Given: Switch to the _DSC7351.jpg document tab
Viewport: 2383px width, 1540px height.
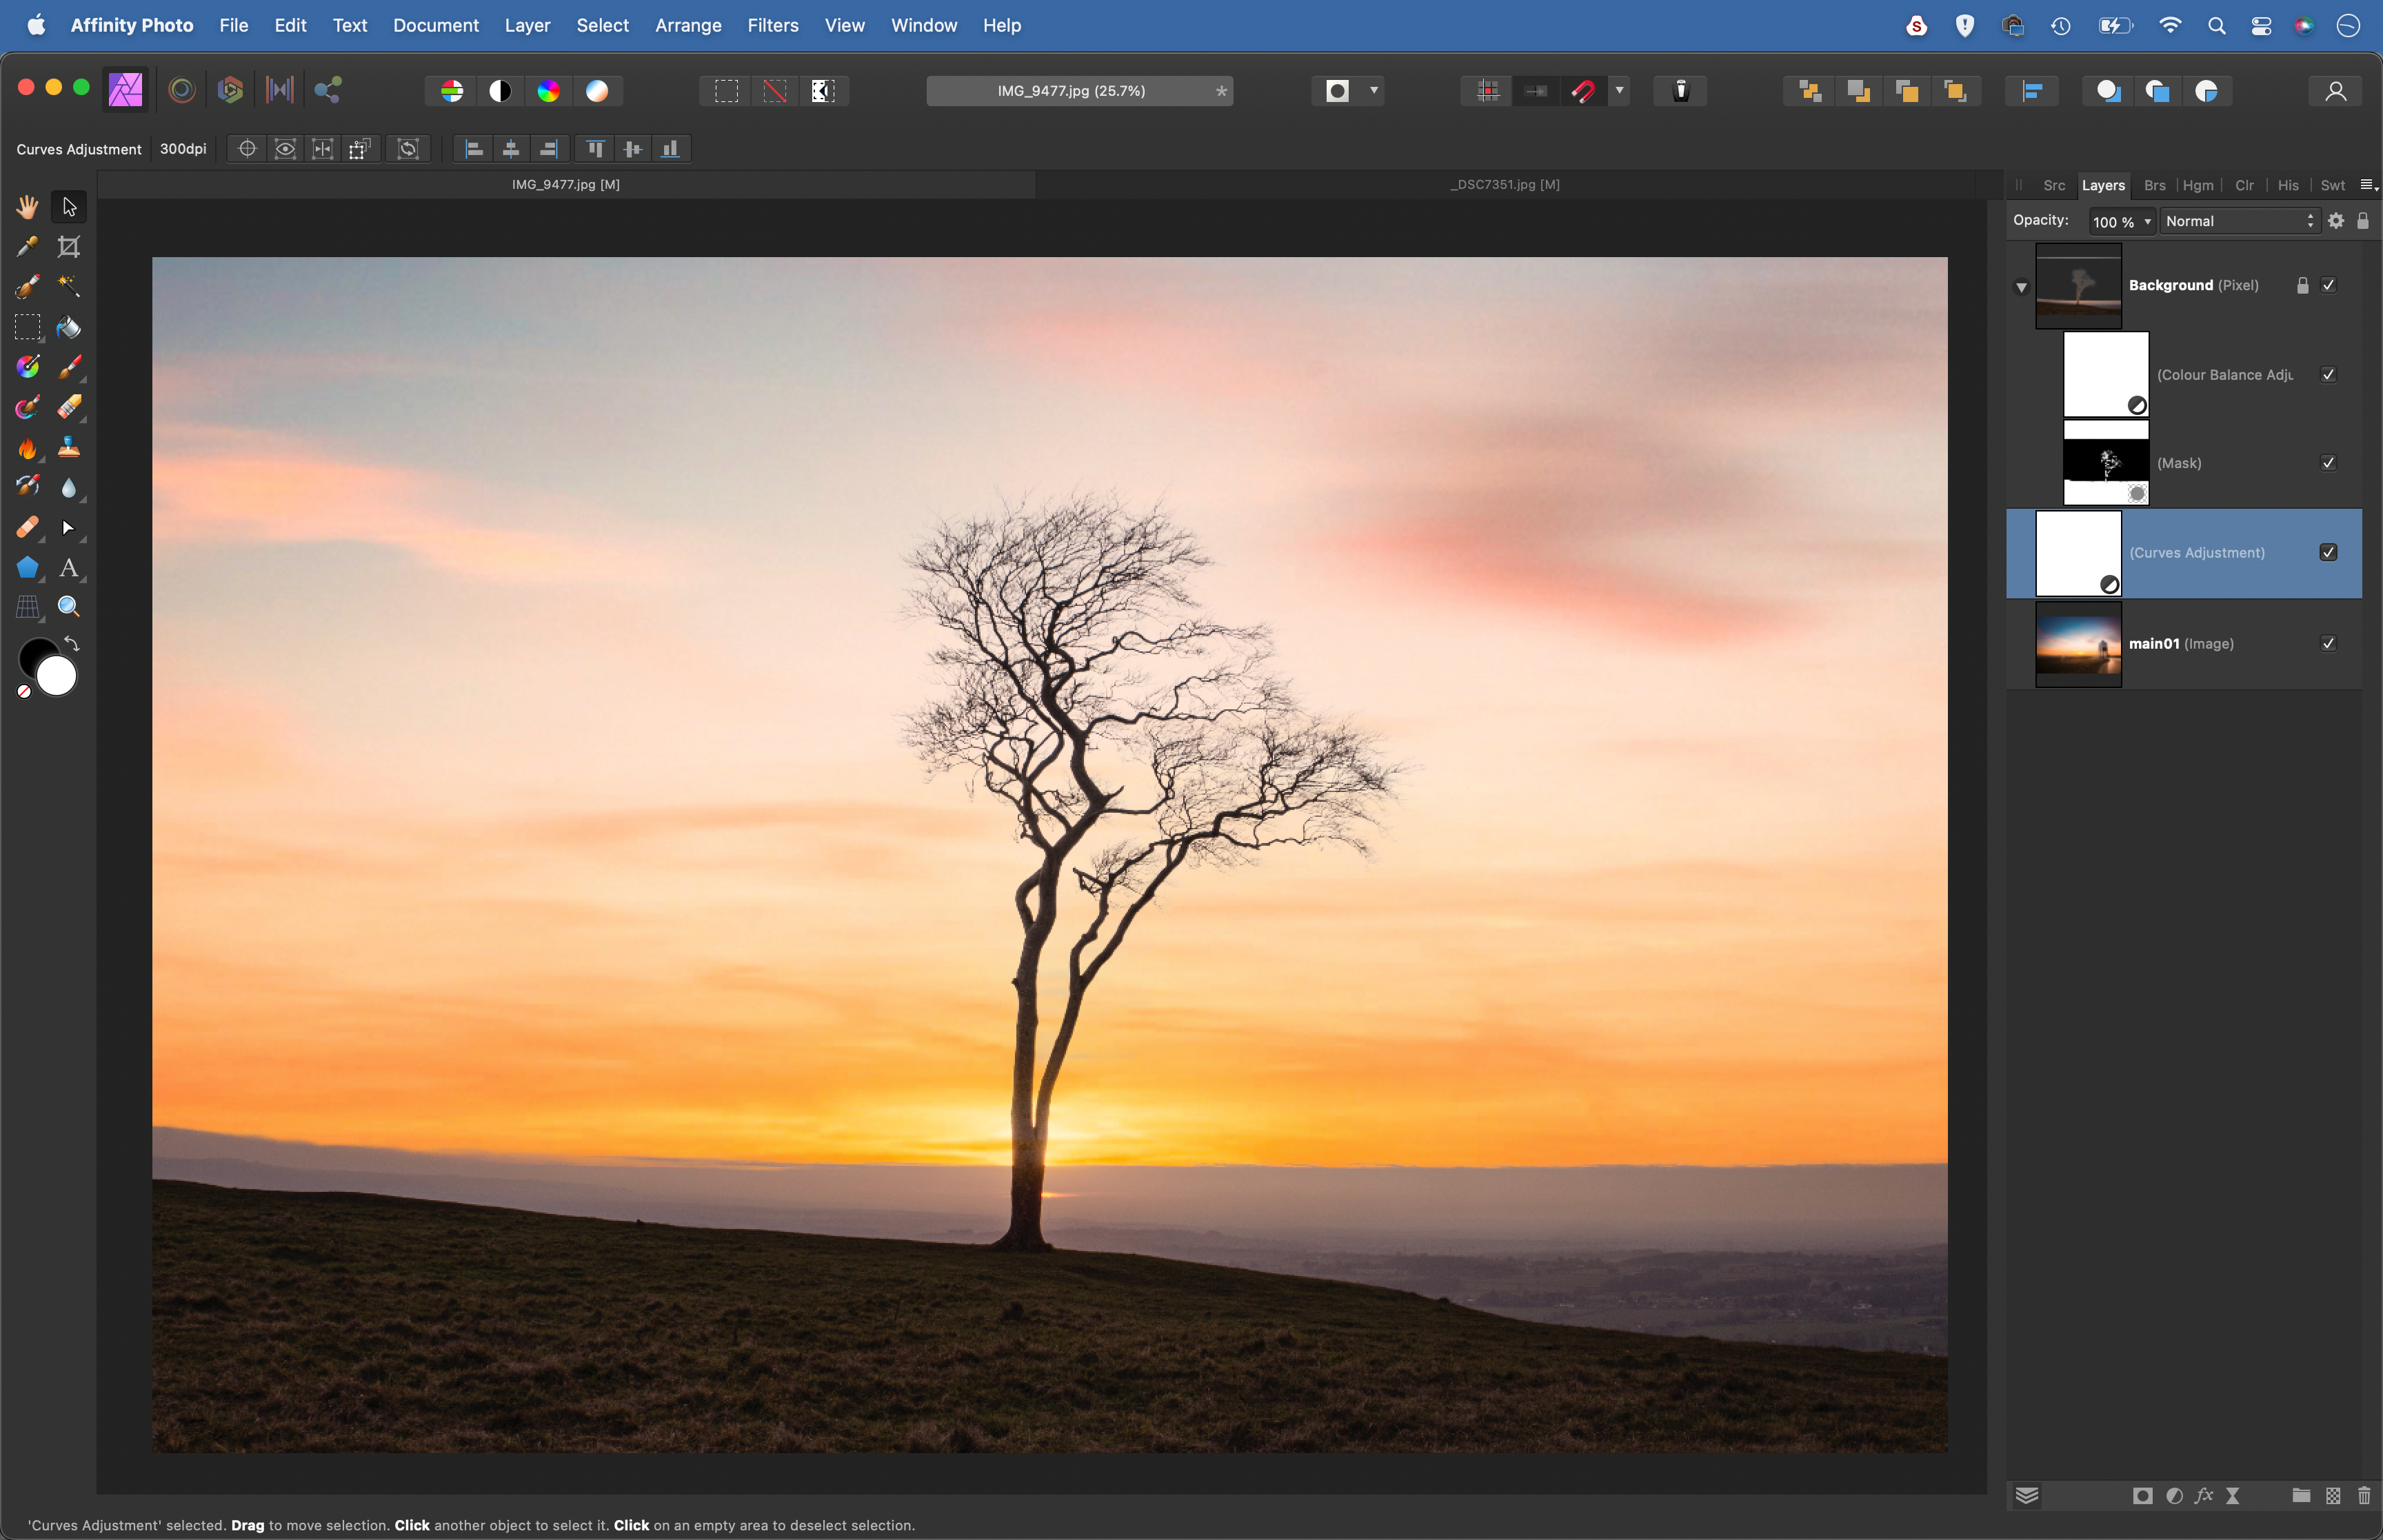Looking at the screenshot, I should pyautogui.click(x=1504, y=184).
